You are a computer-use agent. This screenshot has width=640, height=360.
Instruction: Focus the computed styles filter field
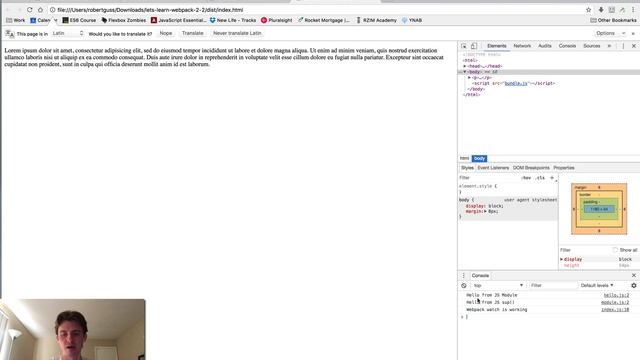585,250
